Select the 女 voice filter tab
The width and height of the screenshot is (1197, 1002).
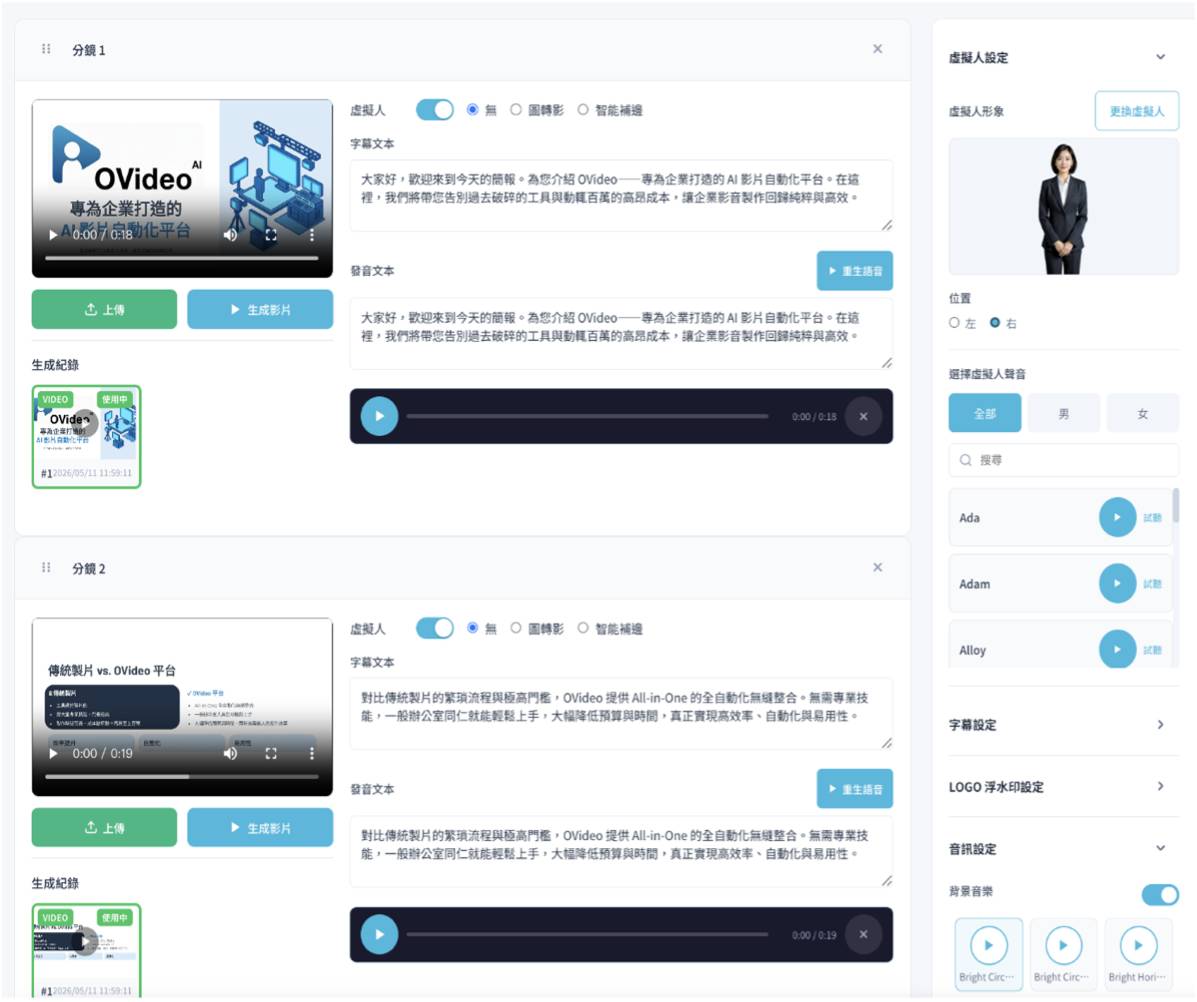pyautogui.click(x=1143, y=414)
